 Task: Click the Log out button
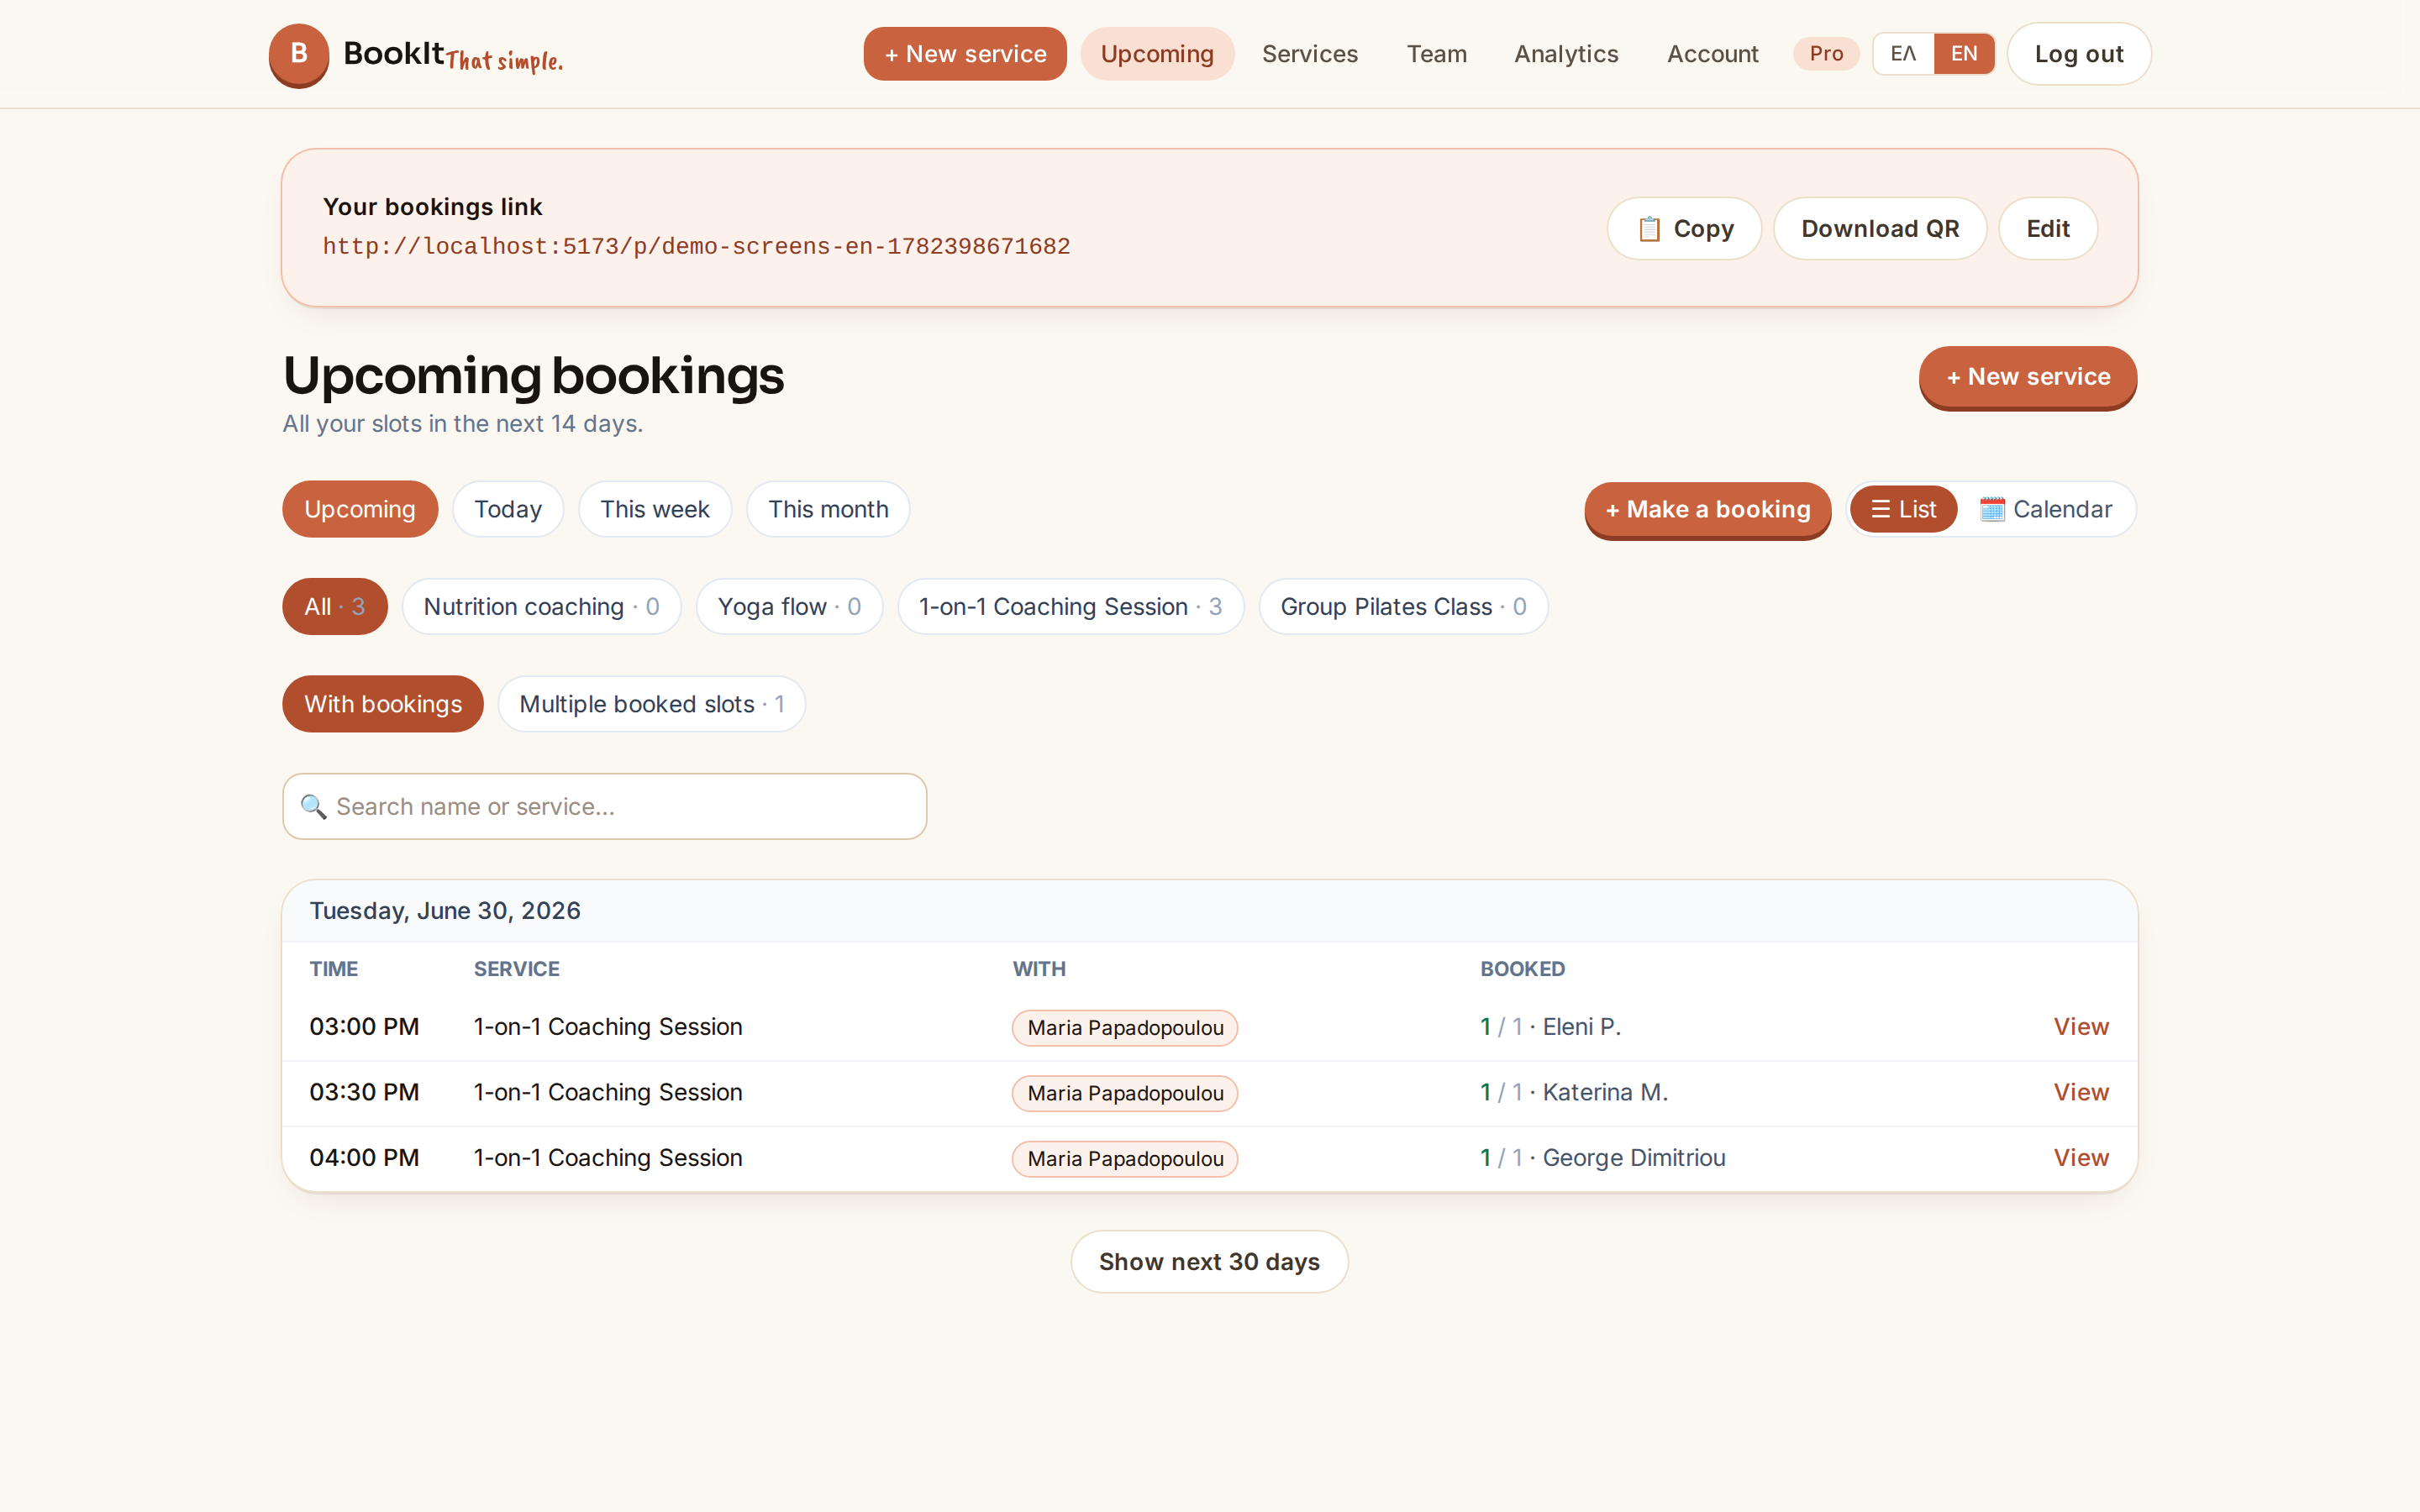pos(2079,54)
